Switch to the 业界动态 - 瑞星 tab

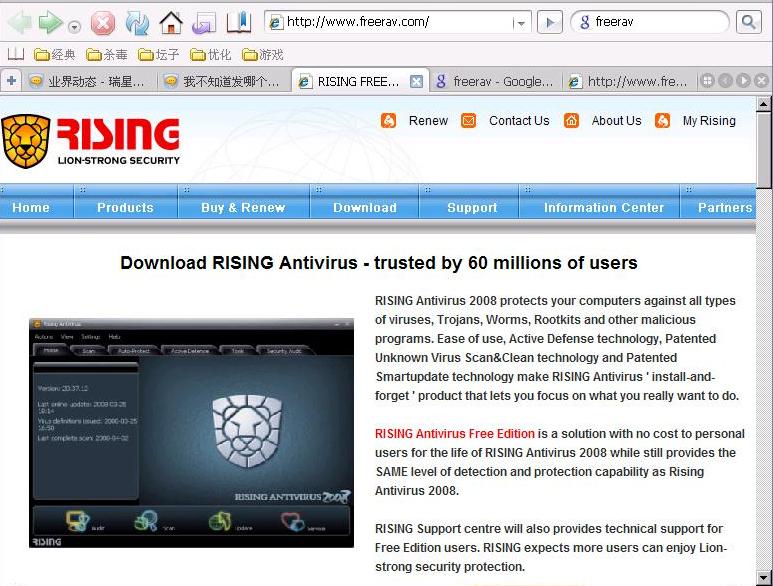tap(89, 81)
